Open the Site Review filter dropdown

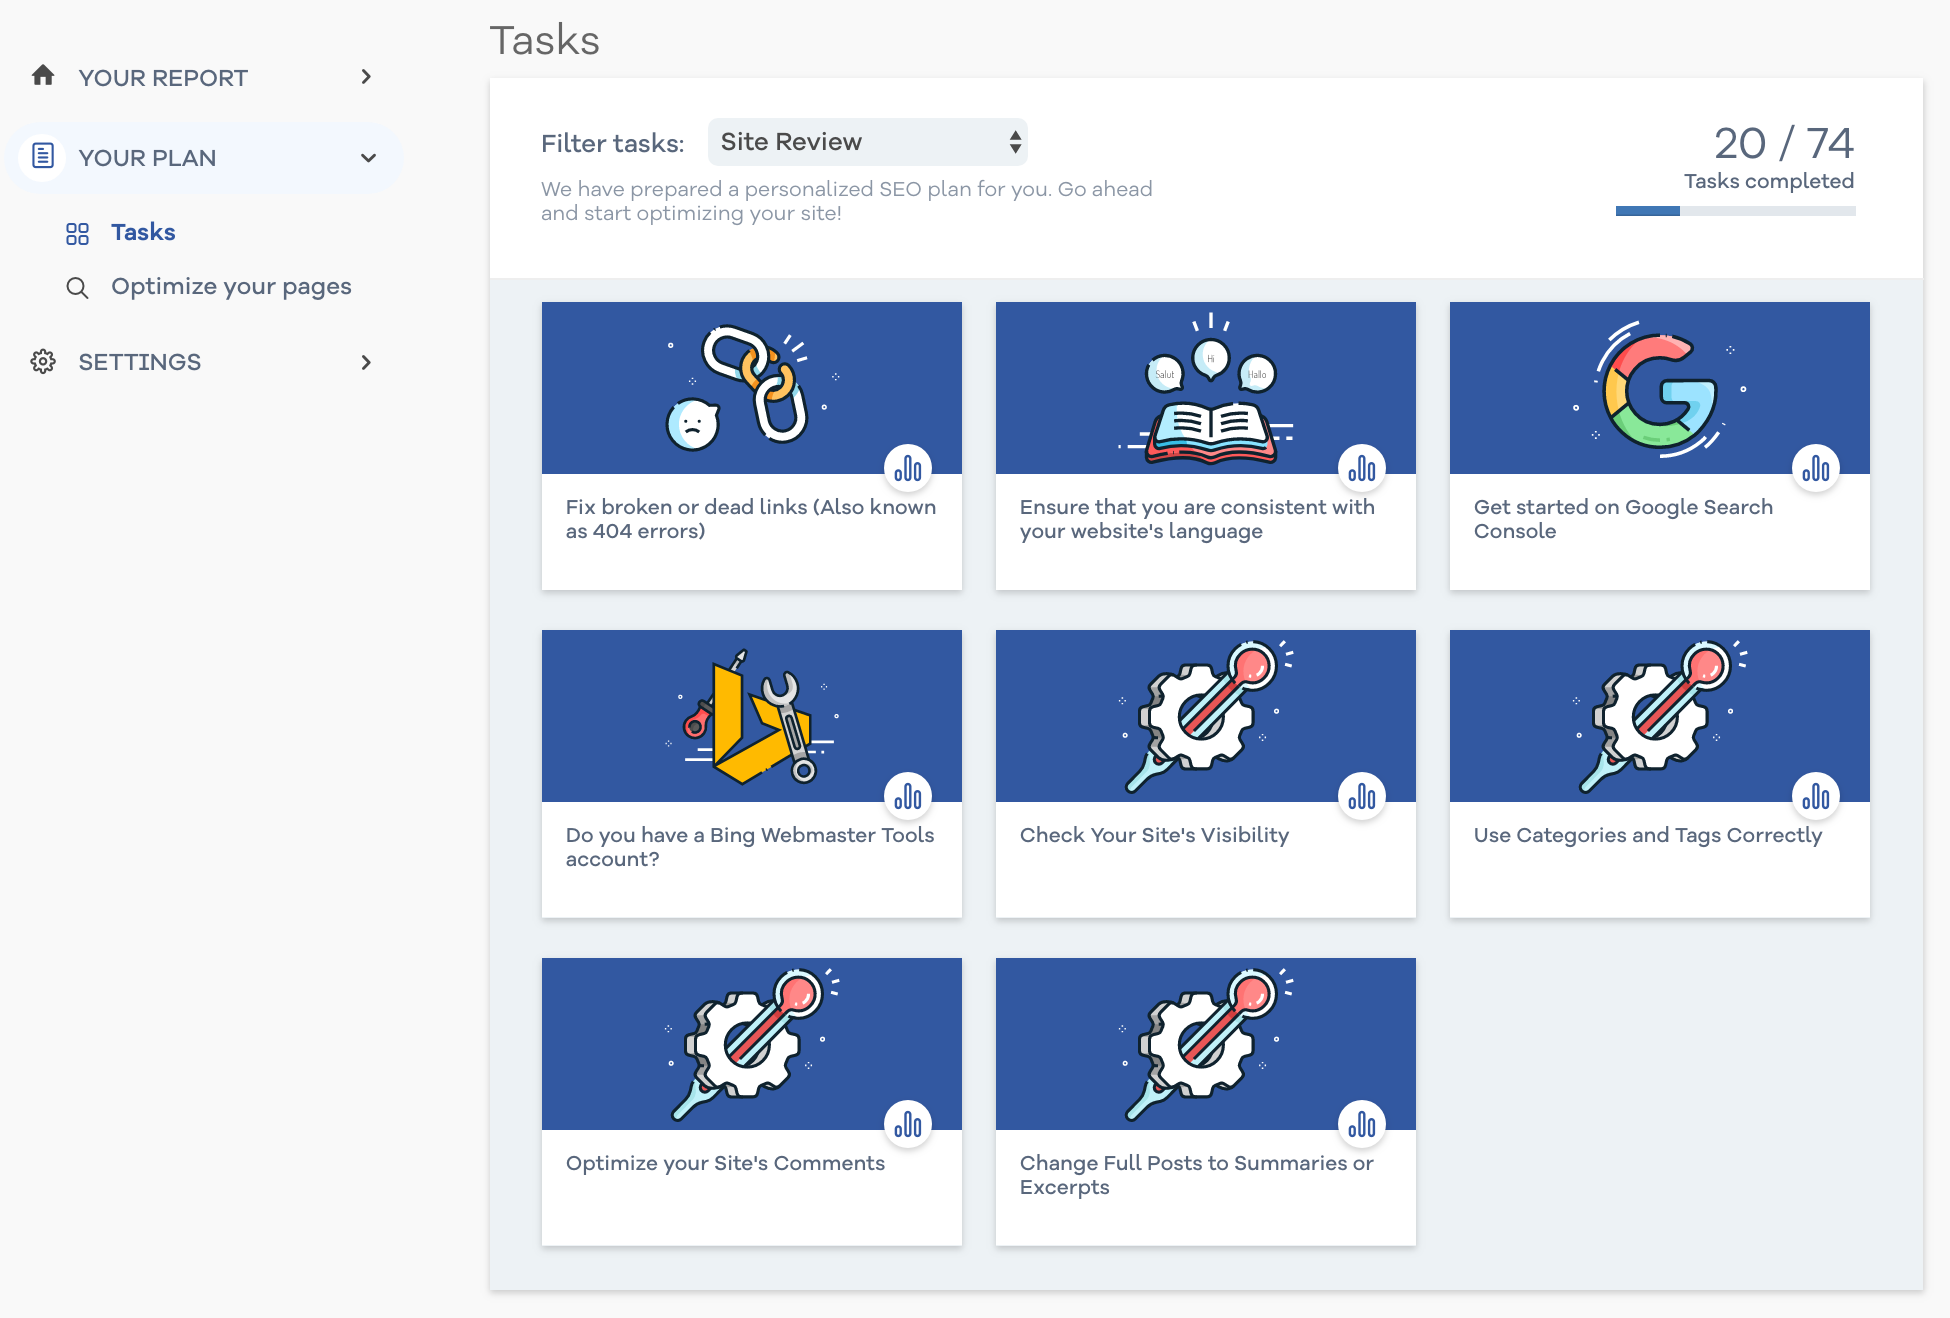[x=867, y=142]
